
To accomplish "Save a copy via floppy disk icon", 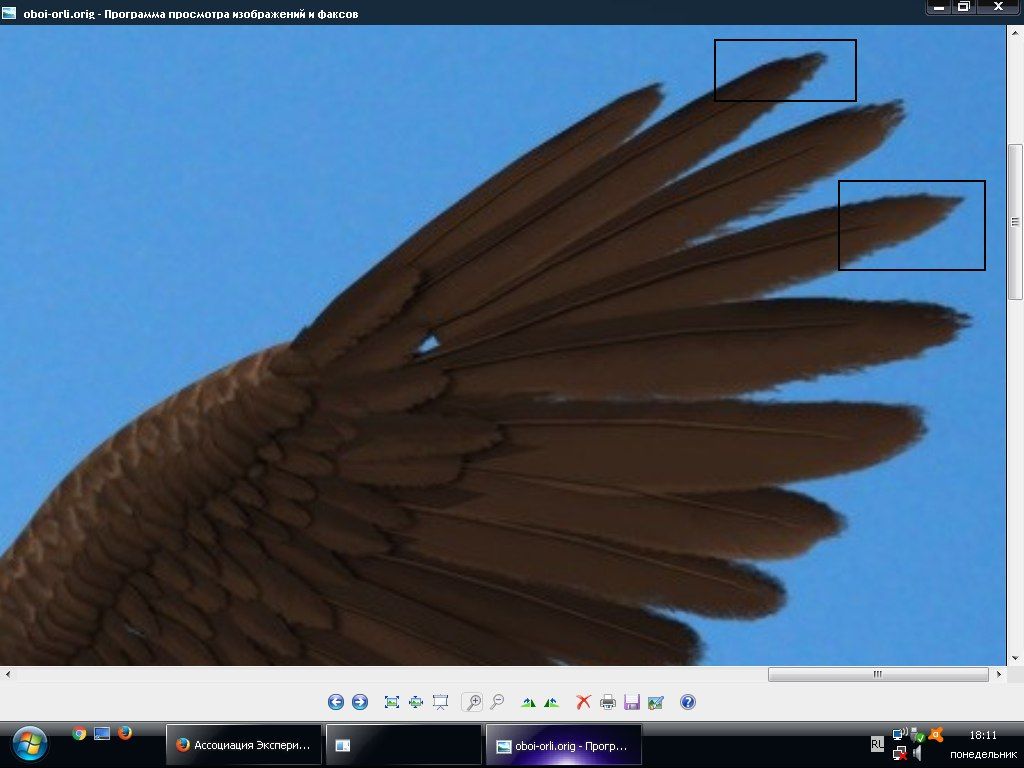I will coord(632,702).
